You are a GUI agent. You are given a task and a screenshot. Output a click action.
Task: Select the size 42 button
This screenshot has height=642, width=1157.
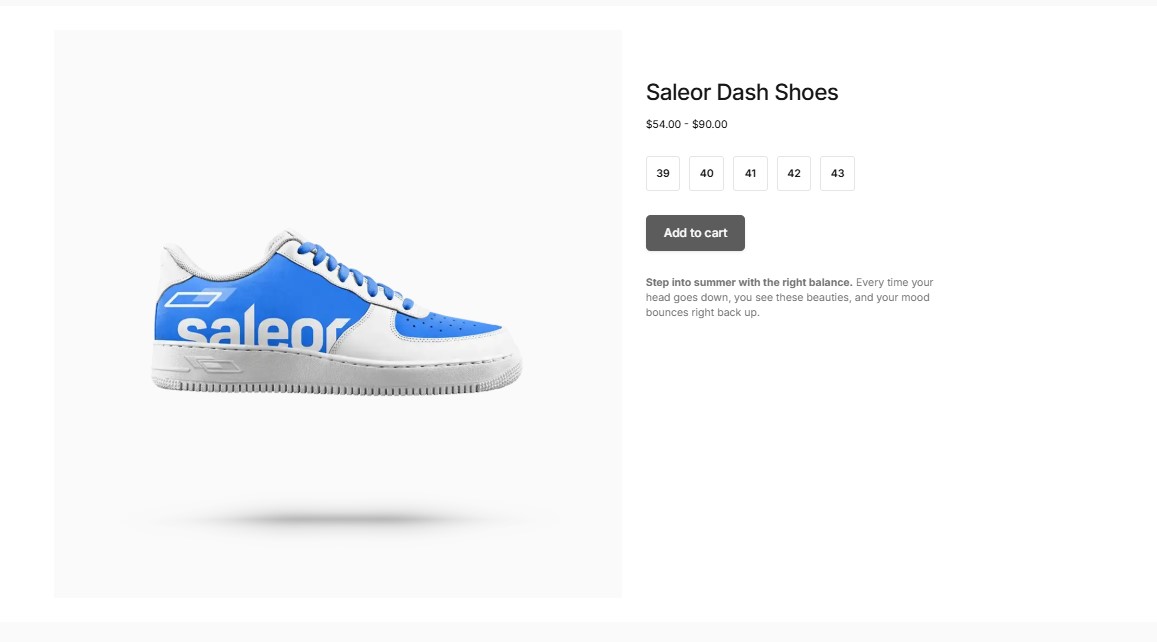[794, 173]
